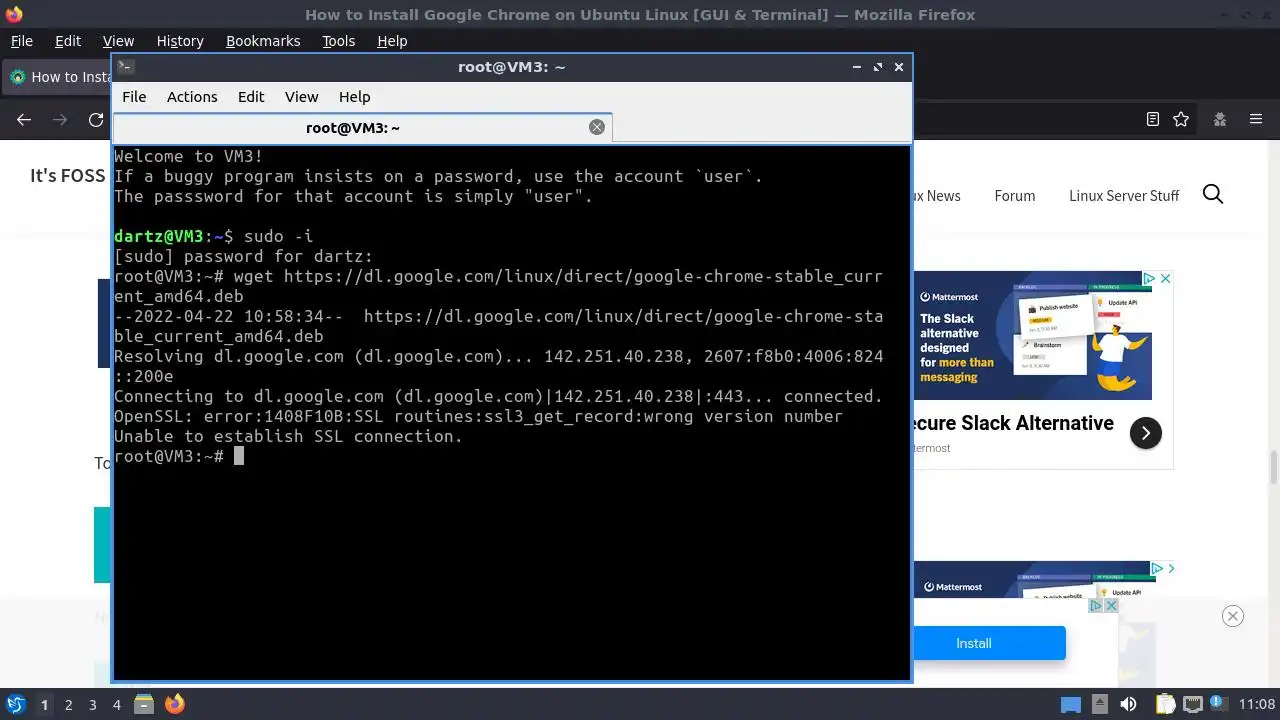Select the 'How to Install' Firefox tab
1280x720 pixels.
pyautogui.click(x=58, y=77)
